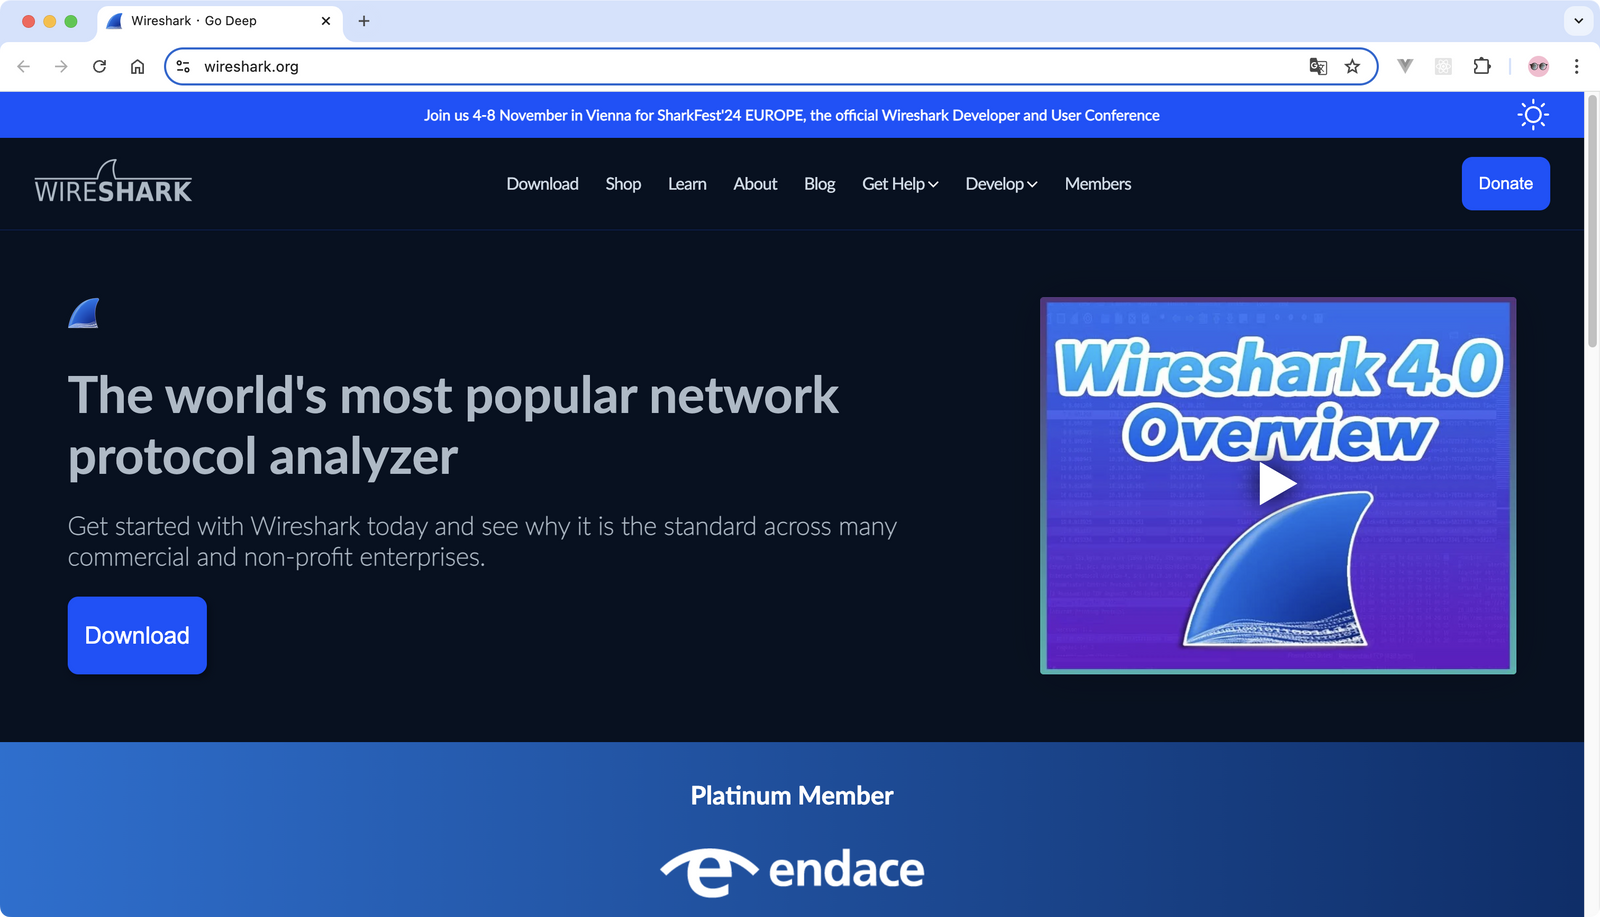This screenshot has height=917, width=1600.
Task: Open the Learn menu item
Action: pyautogui.click(x=687, y=184)
